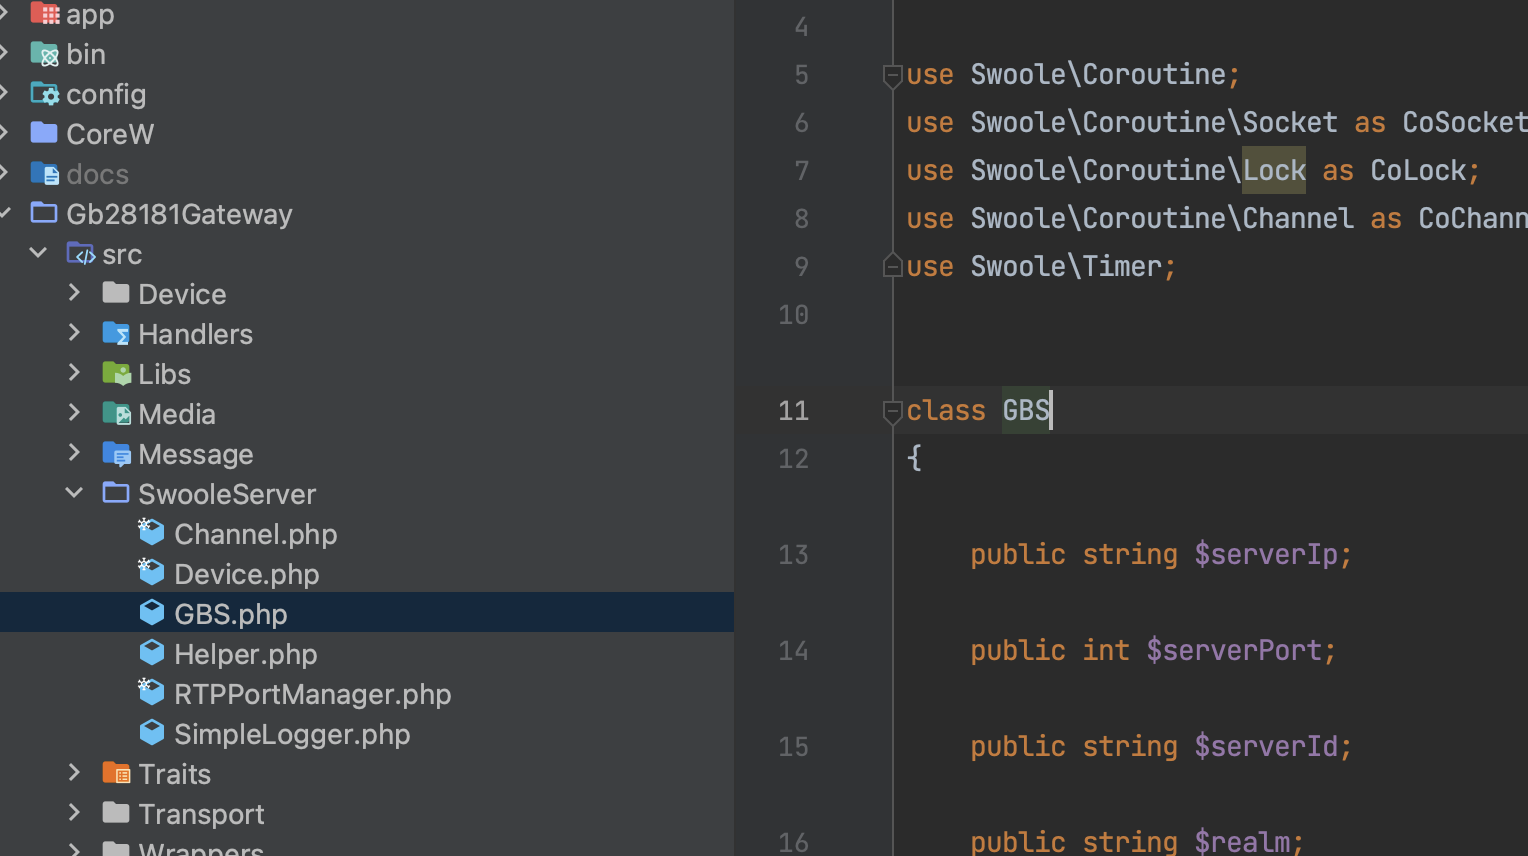Click the config folder icon
Viewport: 1528px width, 856px height.
click(x=45, y=93)
